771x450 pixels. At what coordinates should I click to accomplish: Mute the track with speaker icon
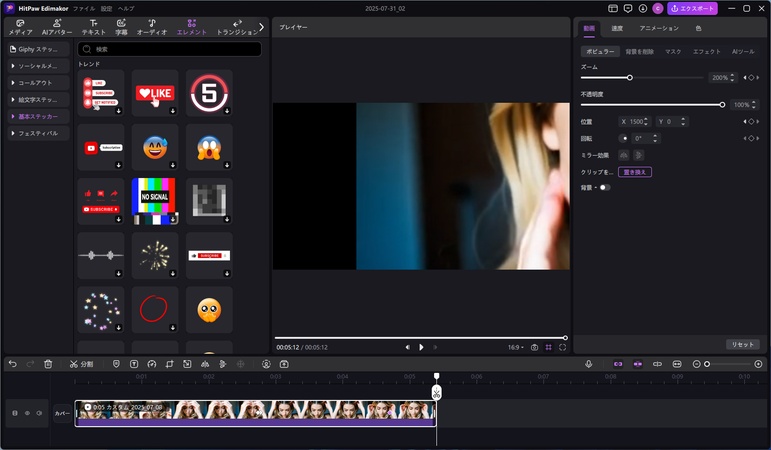(x=39, y=413)
